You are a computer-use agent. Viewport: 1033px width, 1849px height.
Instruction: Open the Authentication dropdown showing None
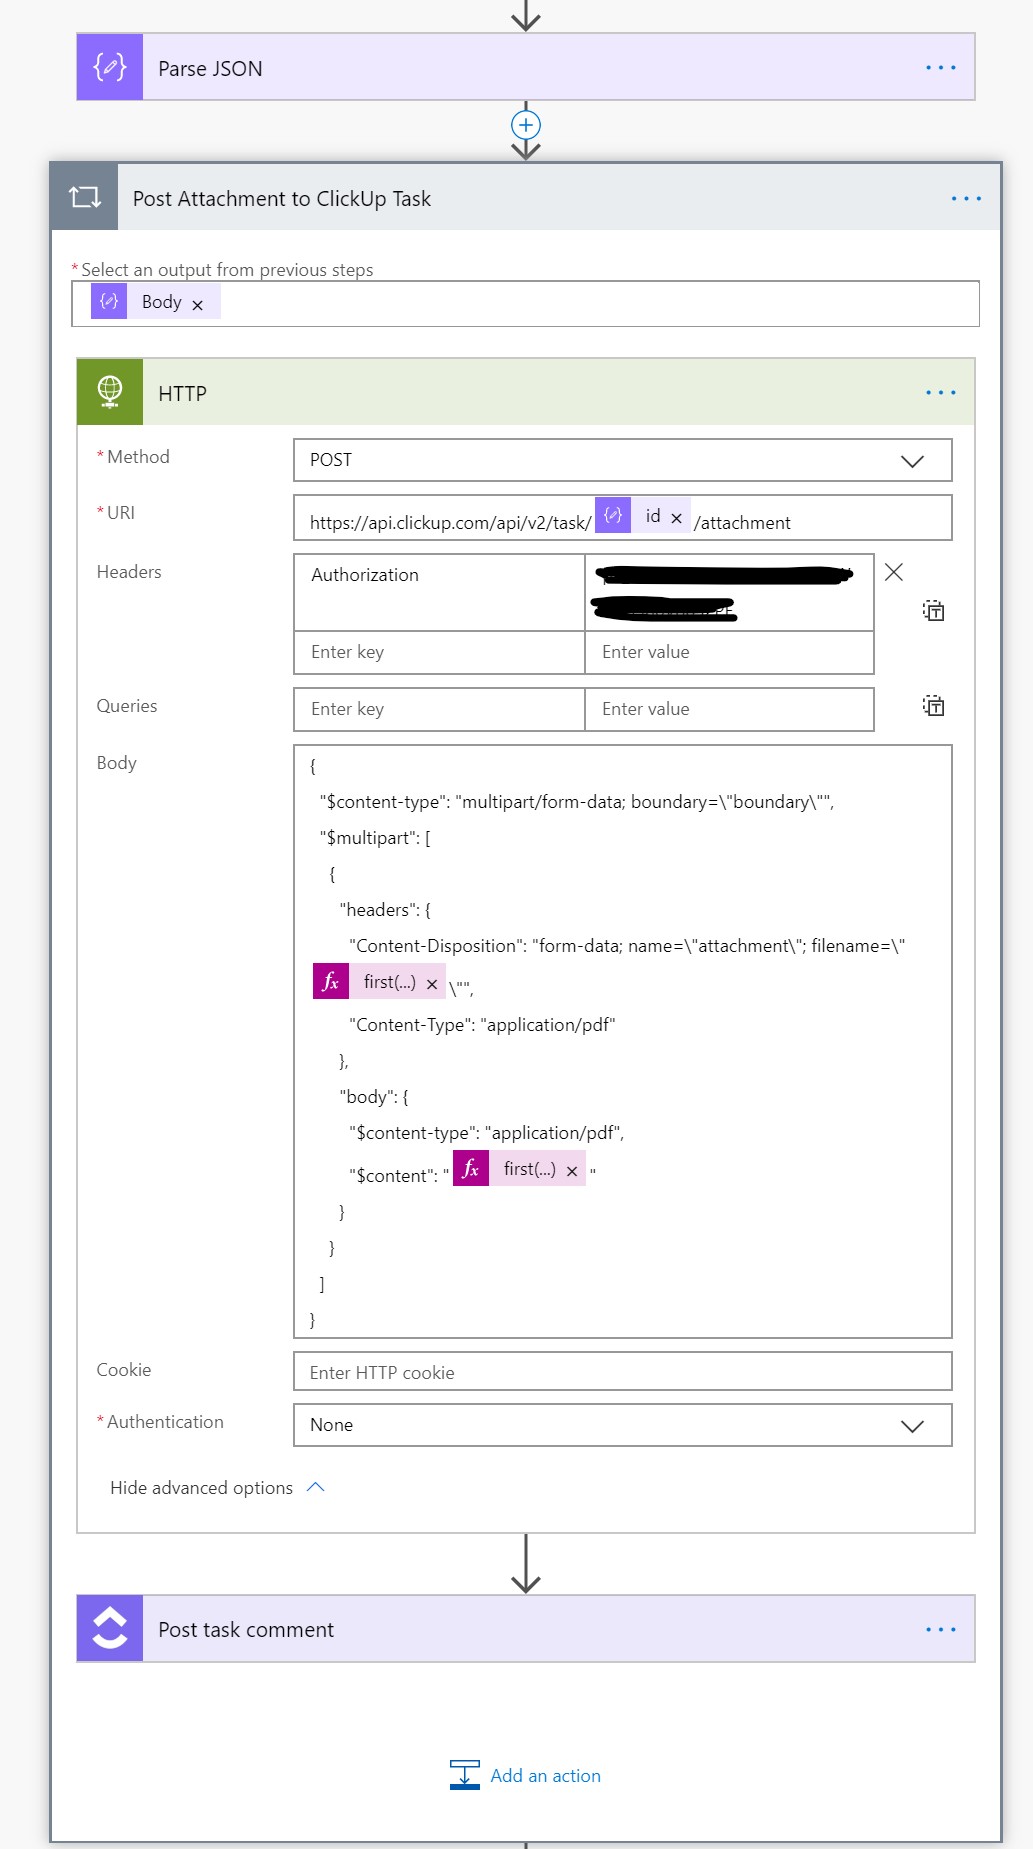[622, 1425]
